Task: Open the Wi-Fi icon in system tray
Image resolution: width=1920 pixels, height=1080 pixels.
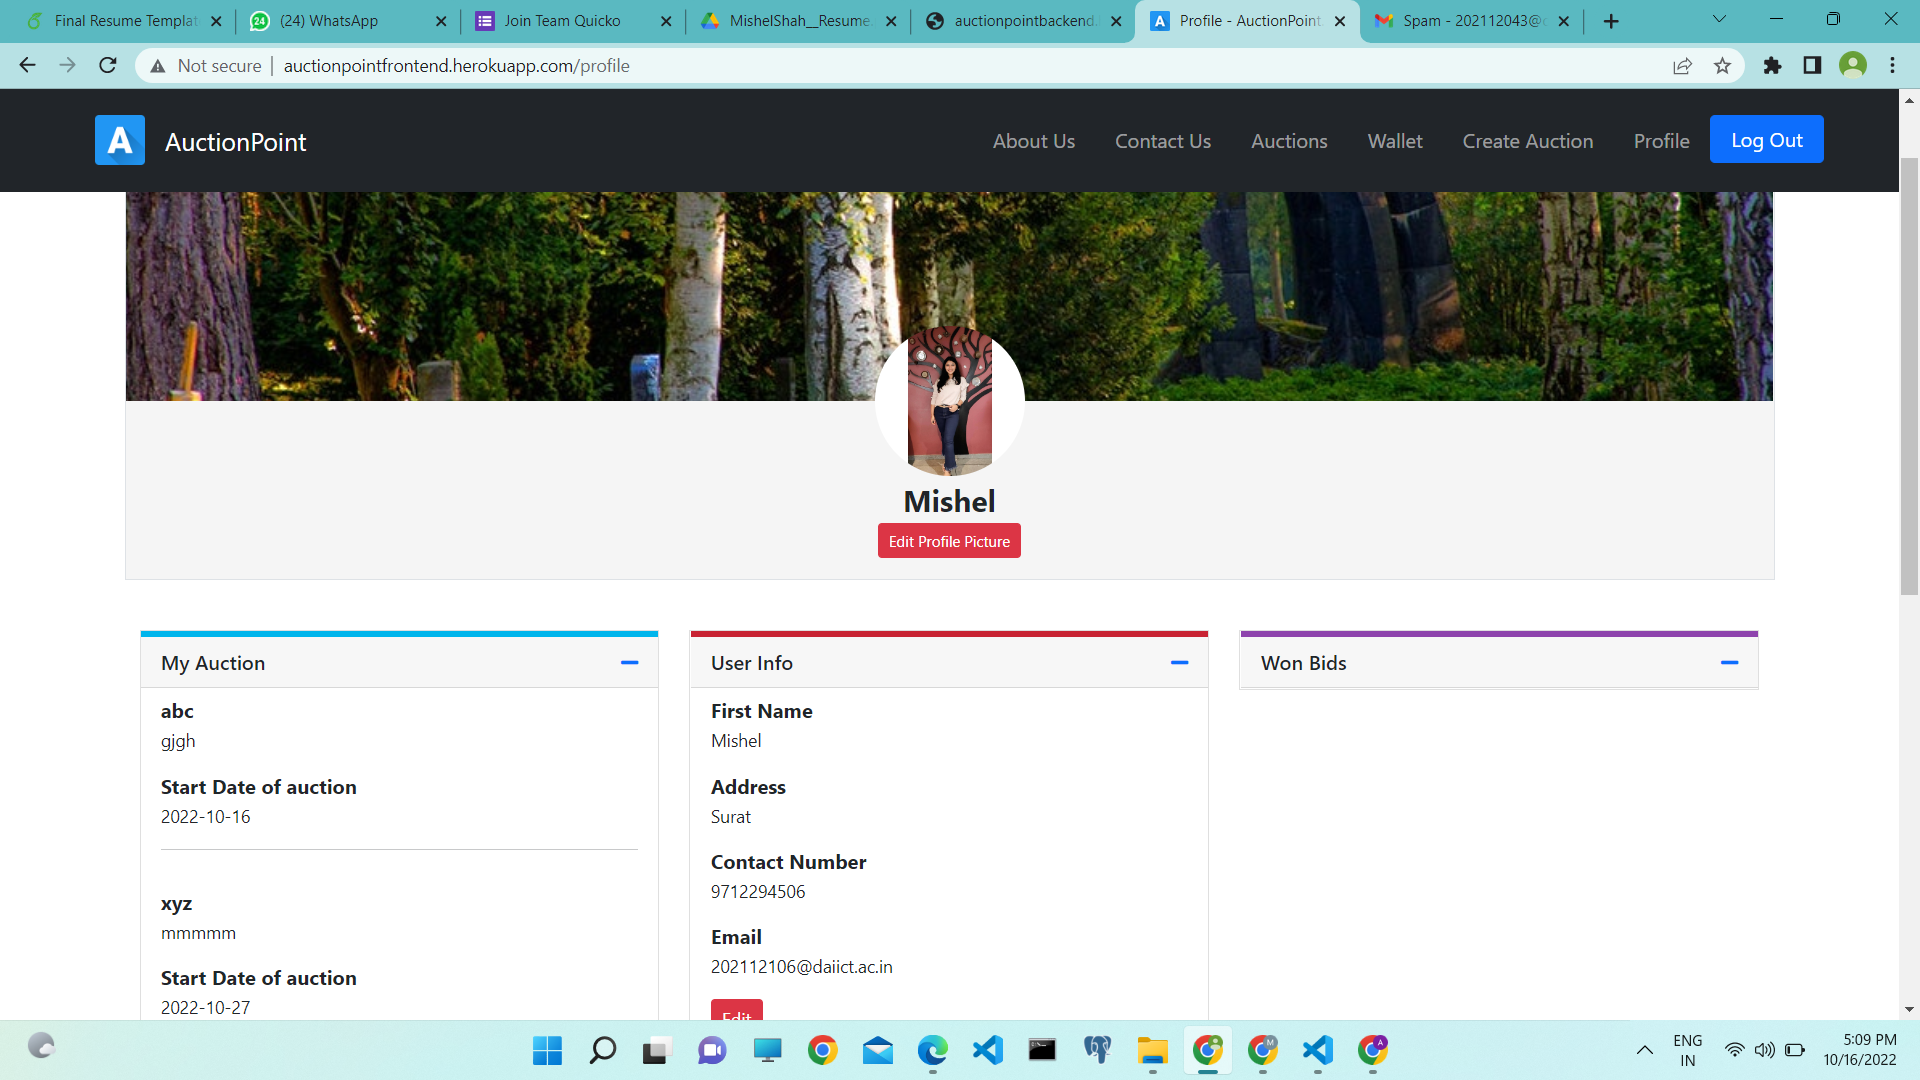Action: (1733, 1050)
